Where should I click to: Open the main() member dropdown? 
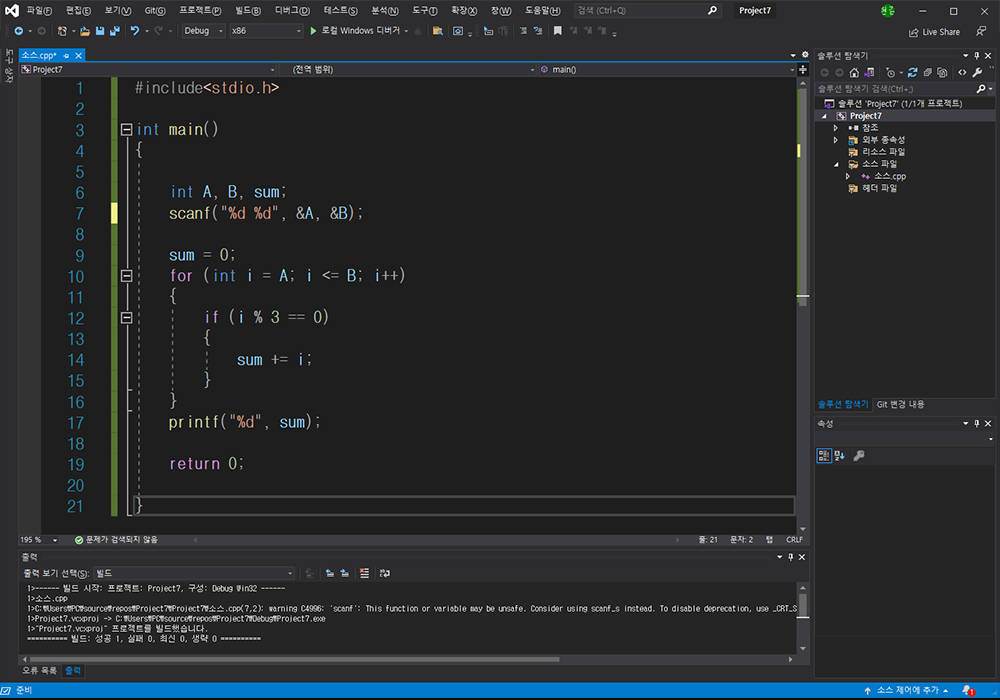pyautogui.click(x=667, y=69)
